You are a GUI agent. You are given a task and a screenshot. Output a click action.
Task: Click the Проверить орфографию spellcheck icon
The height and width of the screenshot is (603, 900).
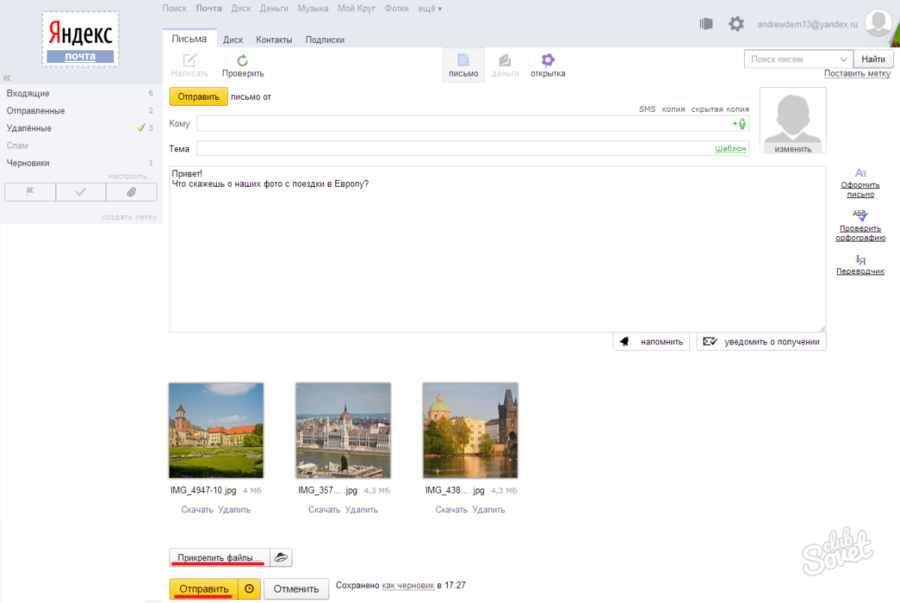click(x=860, y=216)
